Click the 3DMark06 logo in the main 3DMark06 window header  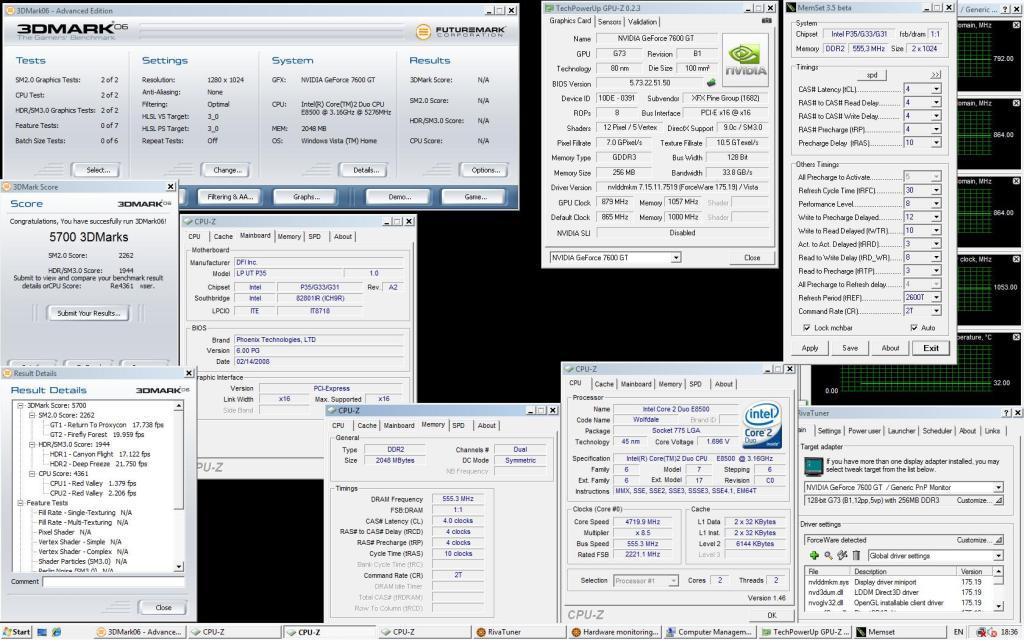coord(72,31)
